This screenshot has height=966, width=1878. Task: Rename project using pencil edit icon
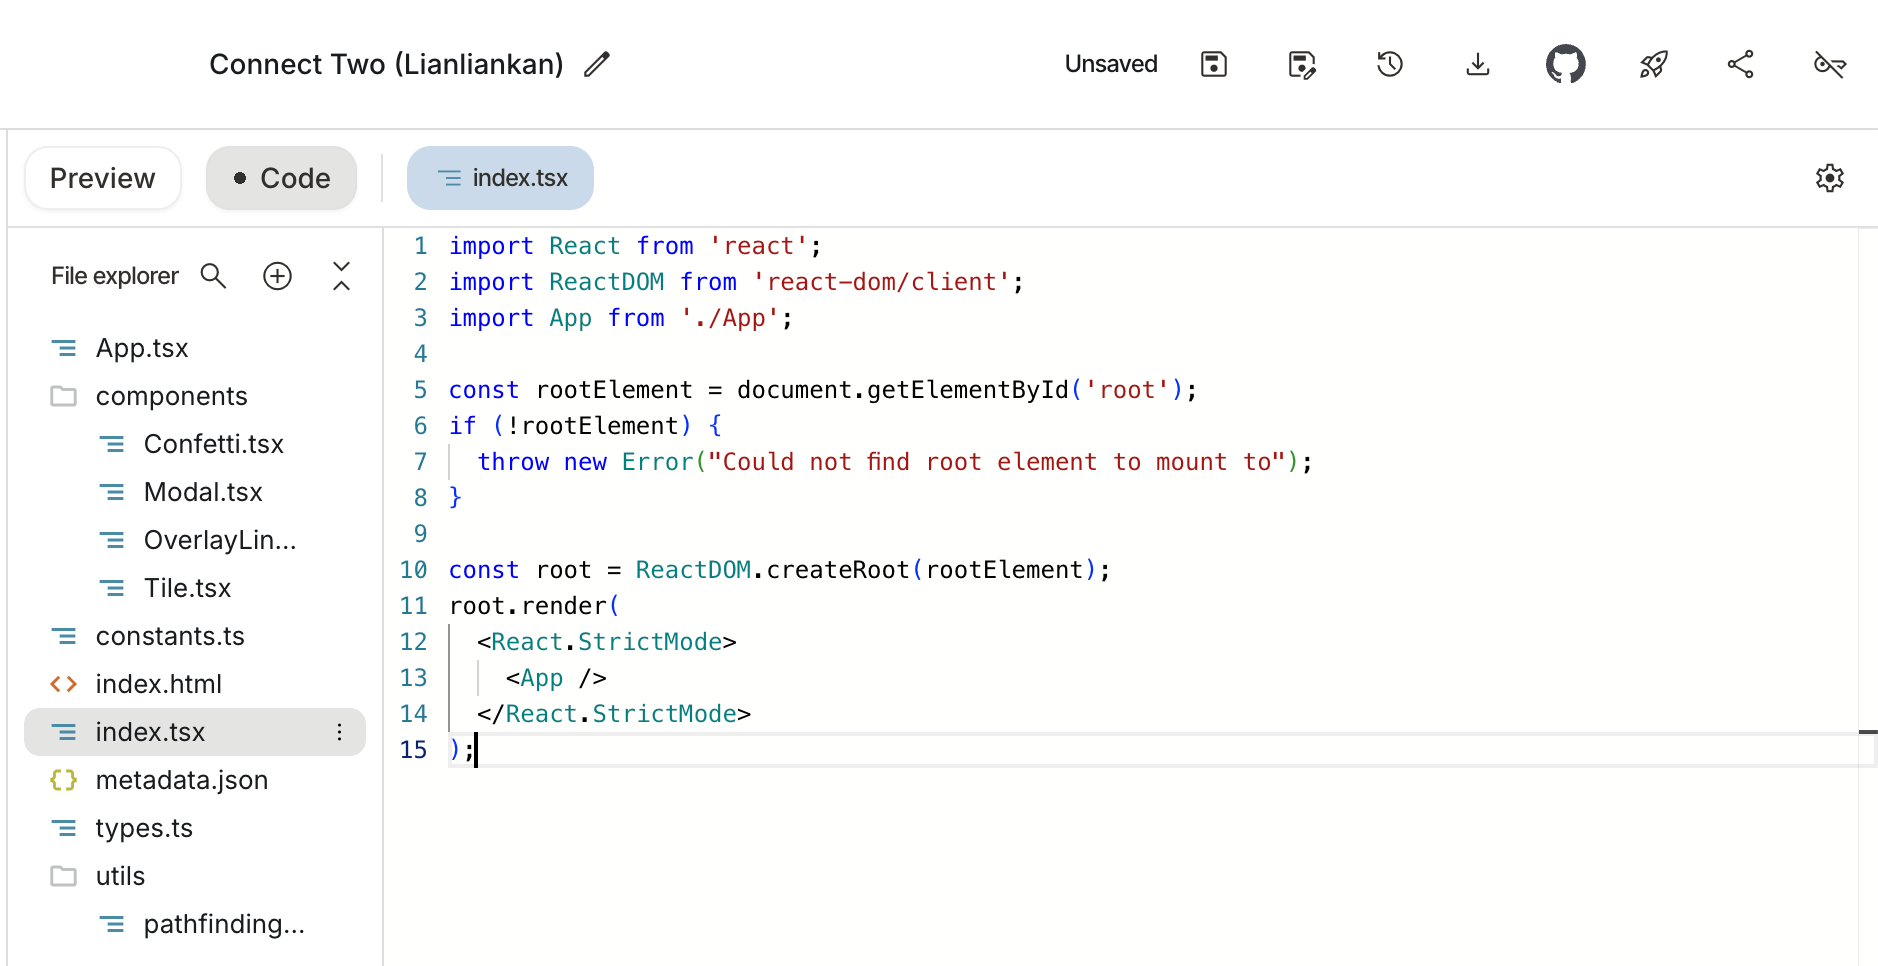(x=597, y=64)
